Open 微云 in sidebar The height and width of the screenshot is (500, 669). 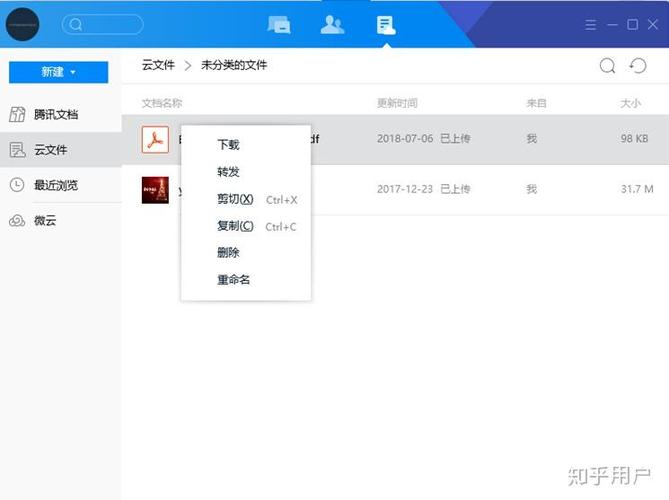[61, 221]
